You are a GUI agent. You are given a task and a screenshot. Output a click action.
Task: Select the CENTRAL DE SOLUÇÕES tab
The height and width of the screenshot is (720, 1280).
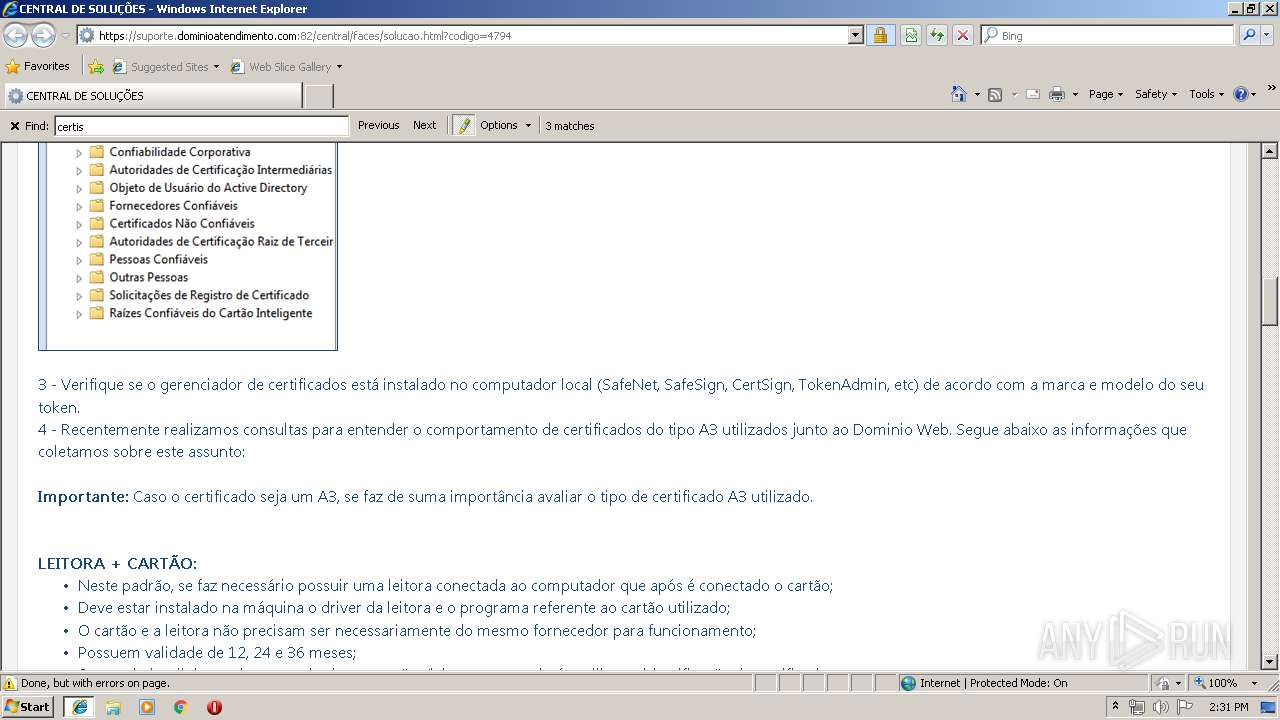(152, 96)
